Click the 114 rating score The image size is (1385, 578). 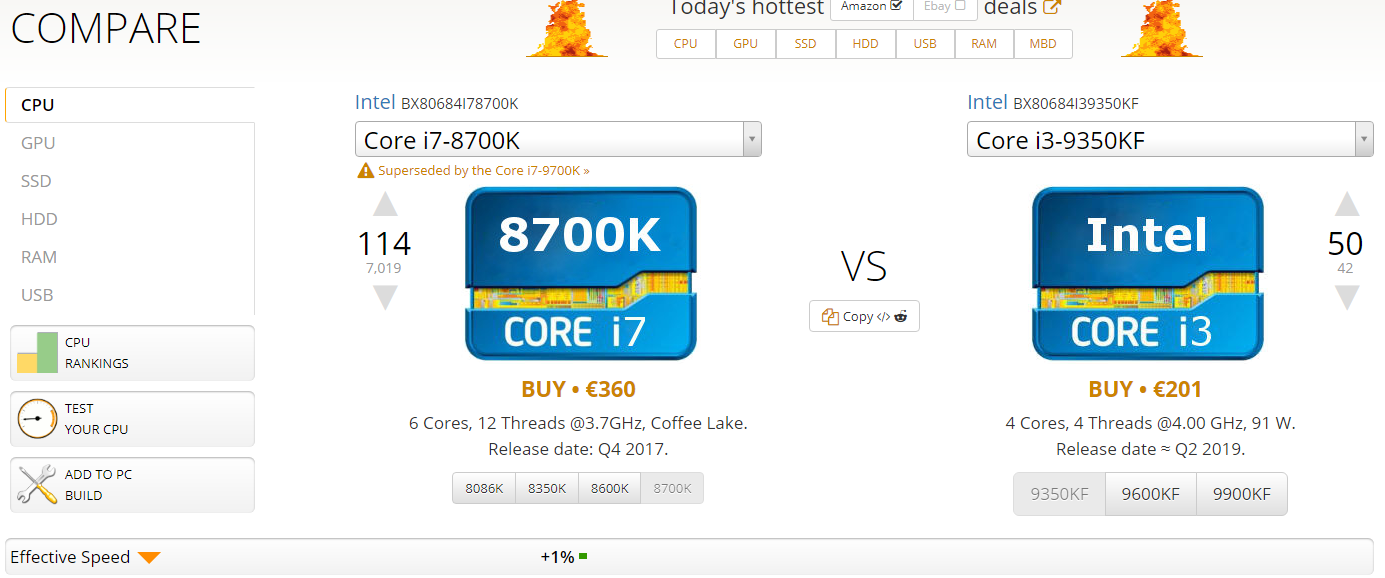click(x=385, y=243)
